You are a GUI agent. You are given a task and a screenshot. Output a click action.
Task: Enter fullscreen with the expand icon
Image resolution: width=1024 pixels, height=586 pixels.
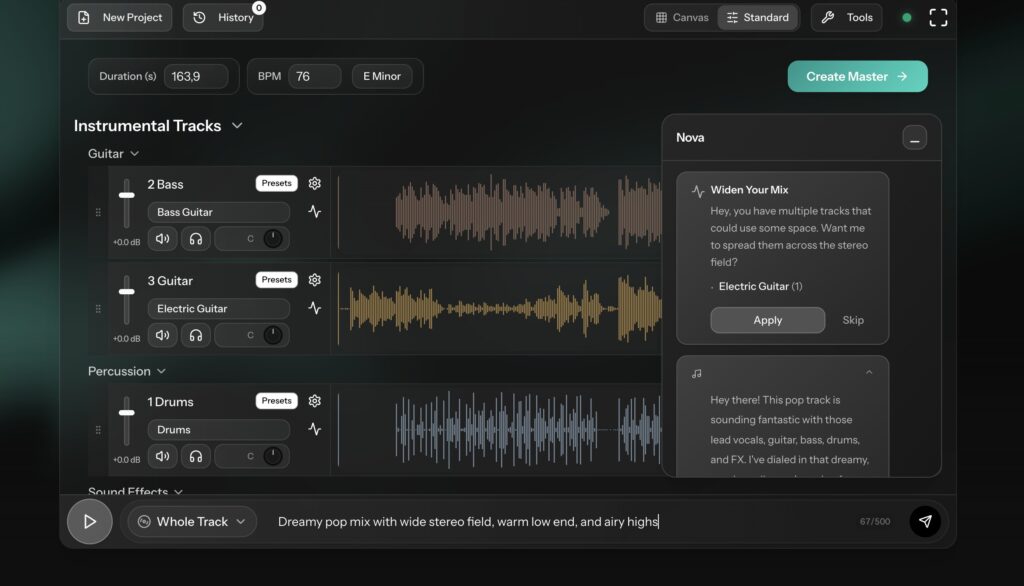coord(938,17)
